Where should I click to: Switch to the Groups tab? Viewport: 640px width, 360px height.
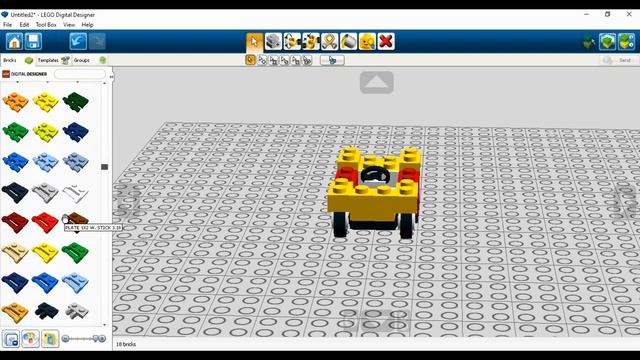coord(89,60)
